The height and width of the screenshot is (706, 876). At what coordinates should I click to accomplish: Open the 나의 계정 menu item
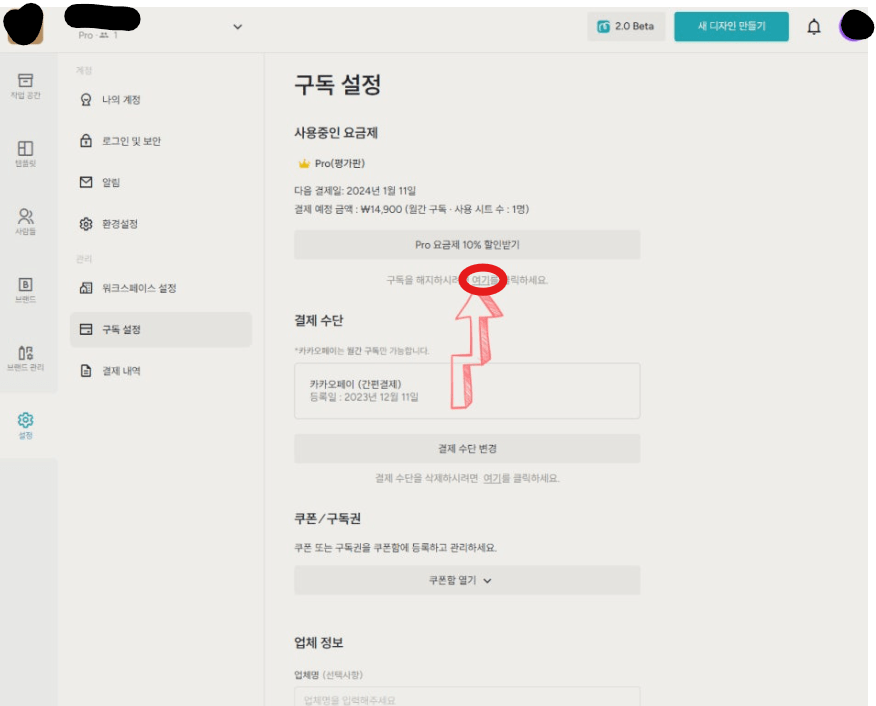121,100
